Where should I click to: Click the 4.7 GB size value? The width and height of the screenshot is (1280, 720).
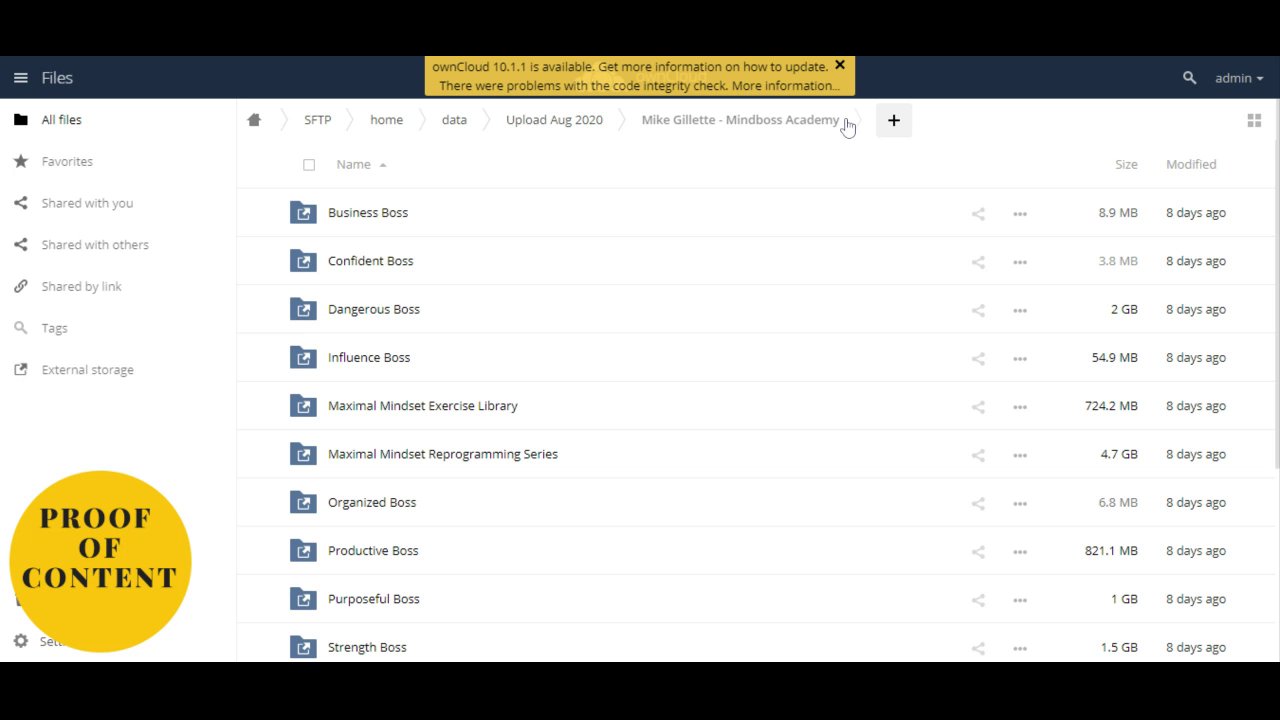pyautogui.click(x=1119, y=454)
